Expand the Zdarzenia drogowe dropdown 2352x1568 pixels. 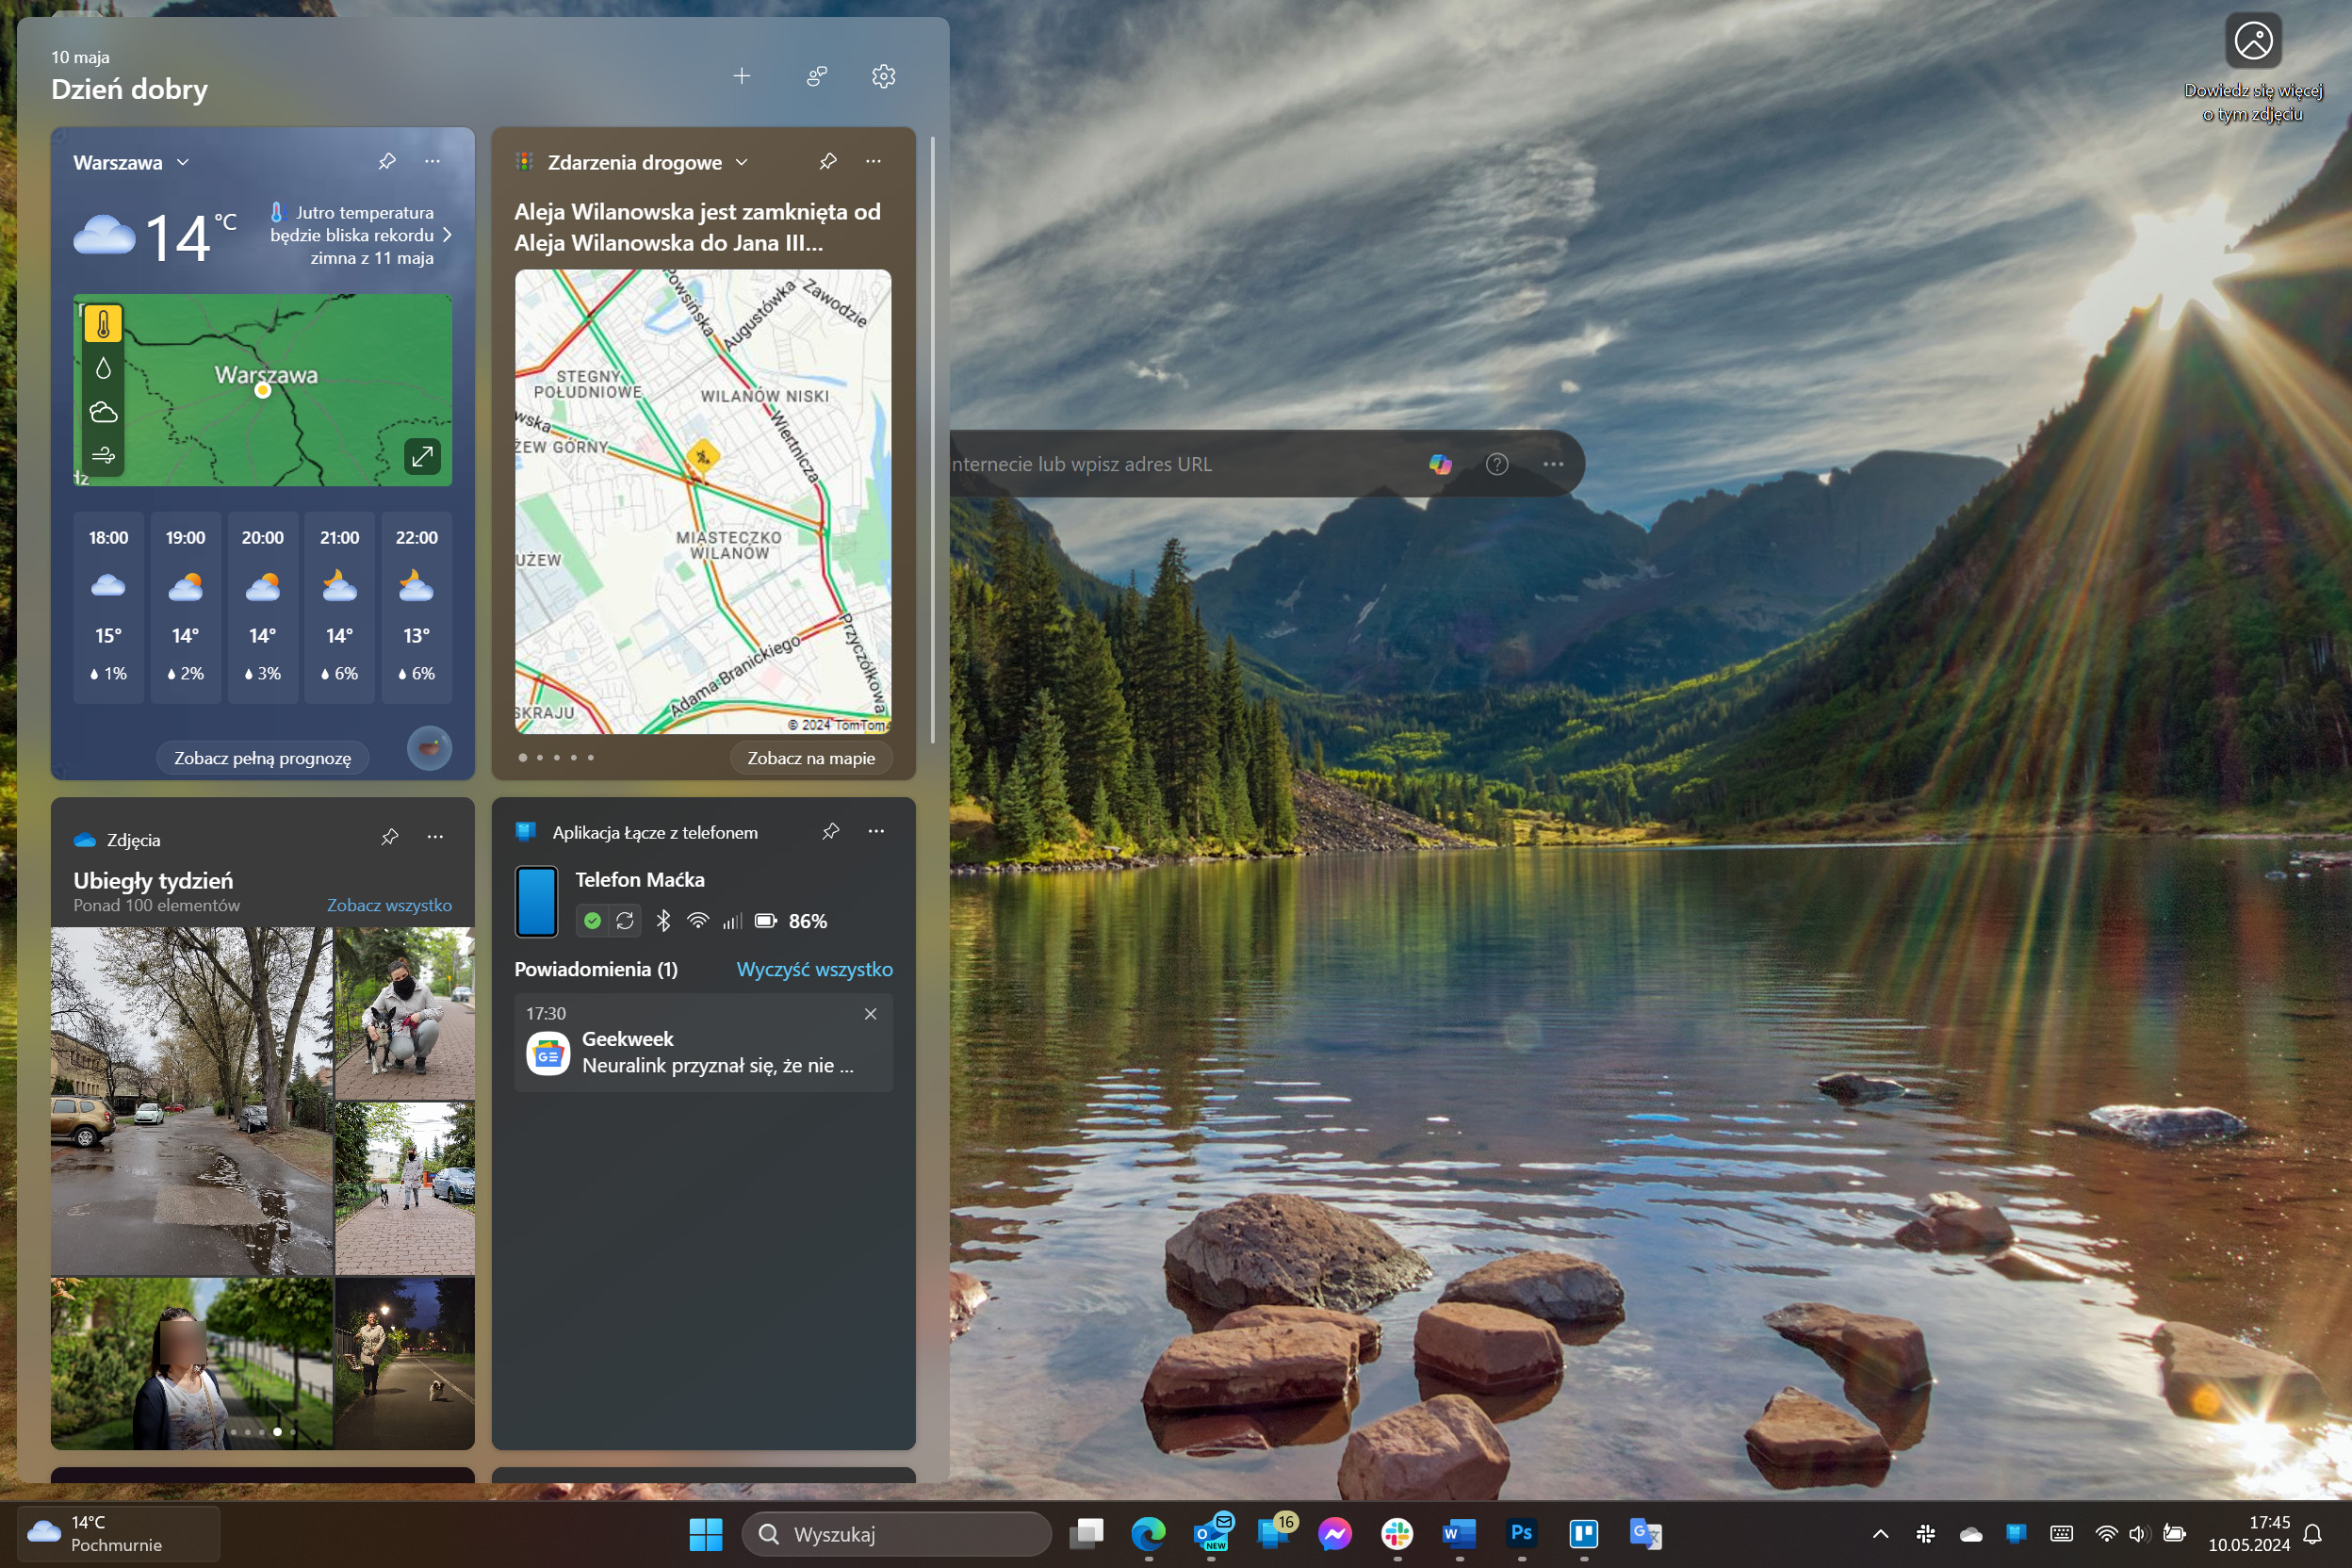click(x=741, y=162)
